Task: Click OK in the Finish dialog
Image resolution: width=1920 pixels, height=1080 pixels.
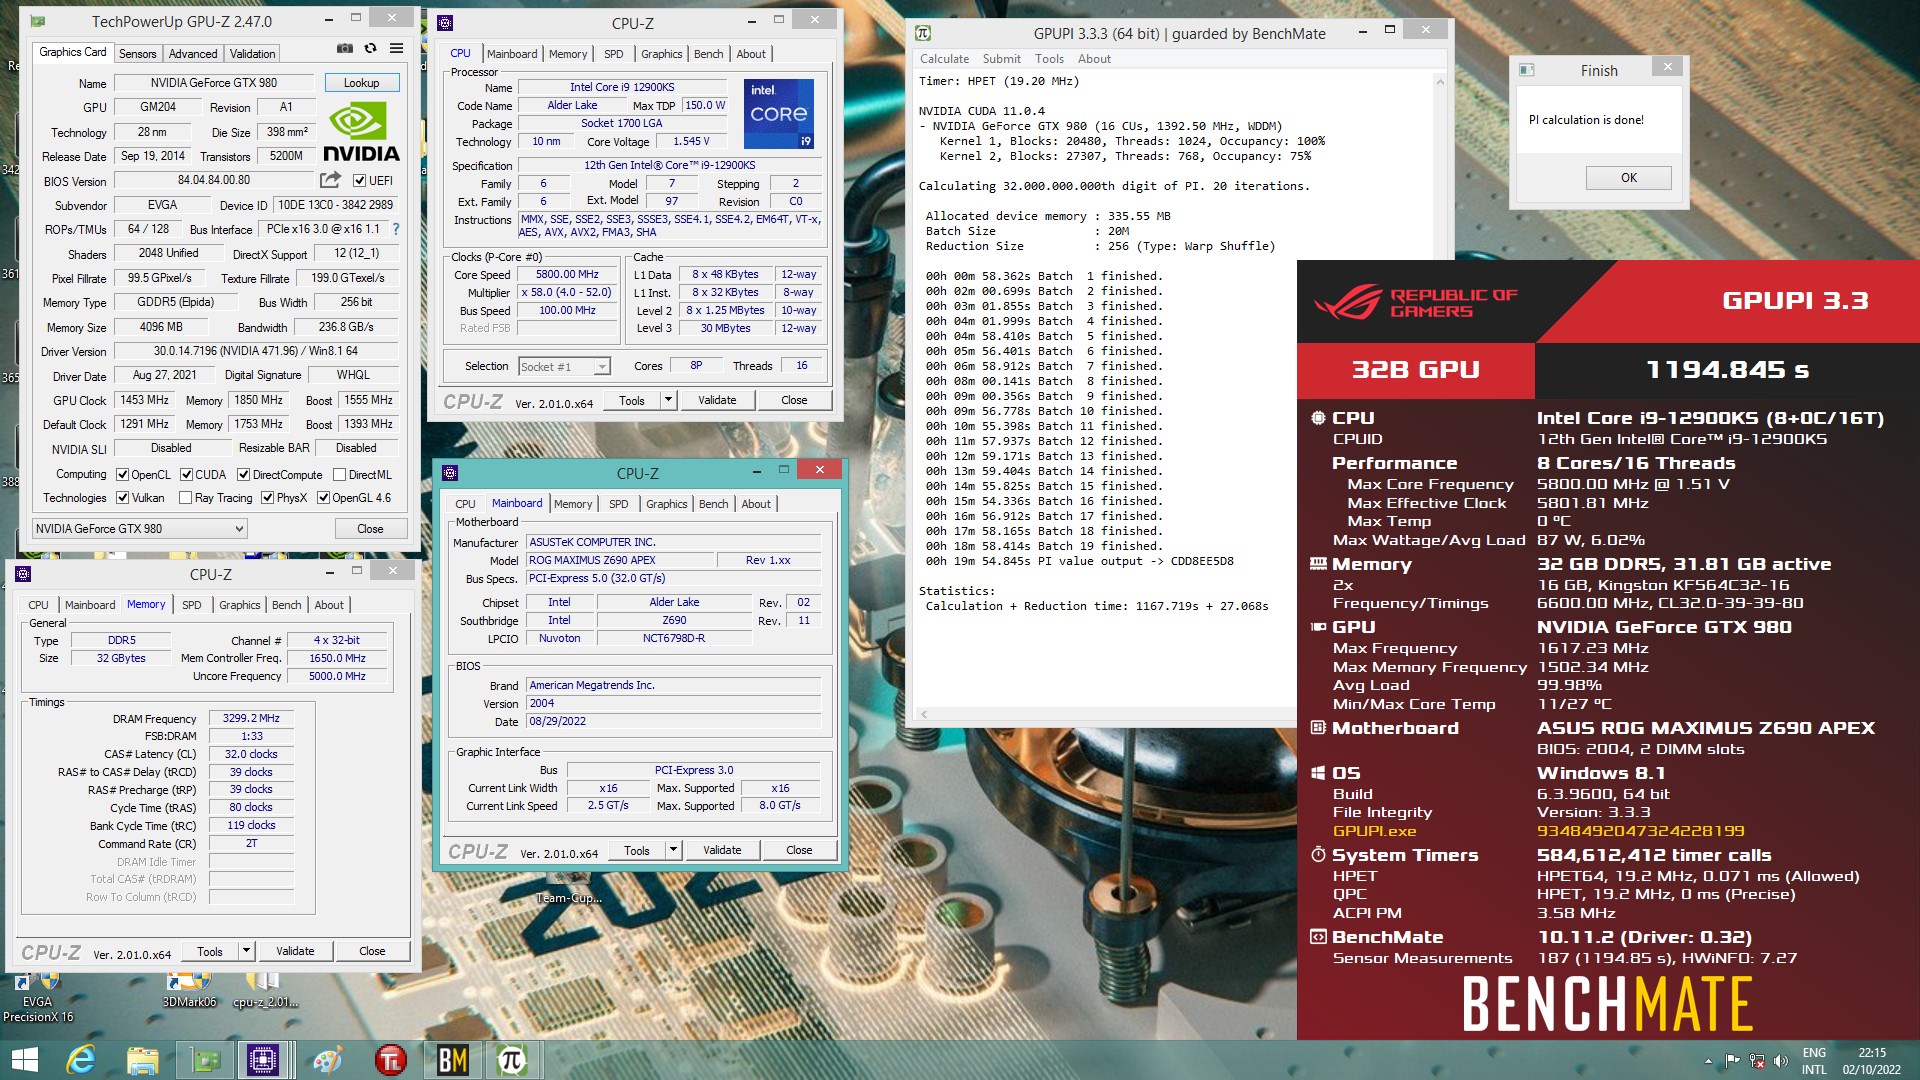Action: point(1628,178)
